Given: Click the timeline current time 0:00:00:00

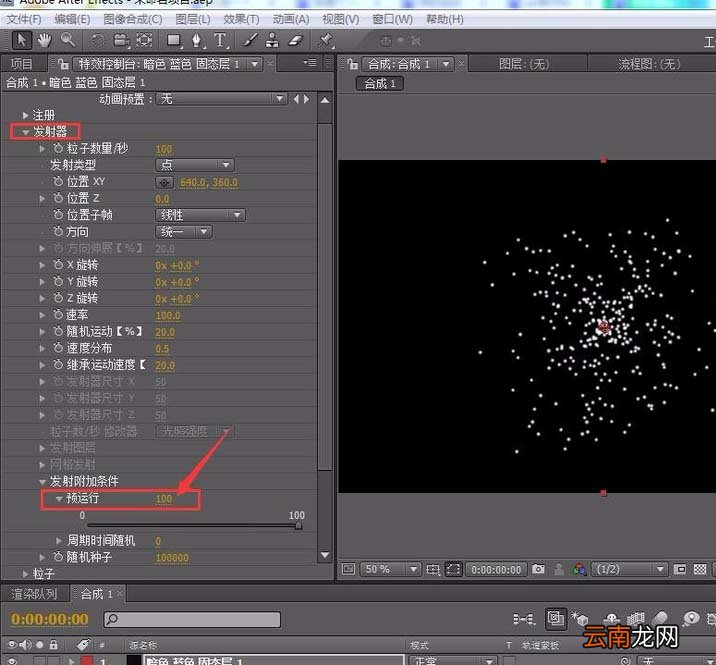Looking at the screenshot, I should pos(50,619).
